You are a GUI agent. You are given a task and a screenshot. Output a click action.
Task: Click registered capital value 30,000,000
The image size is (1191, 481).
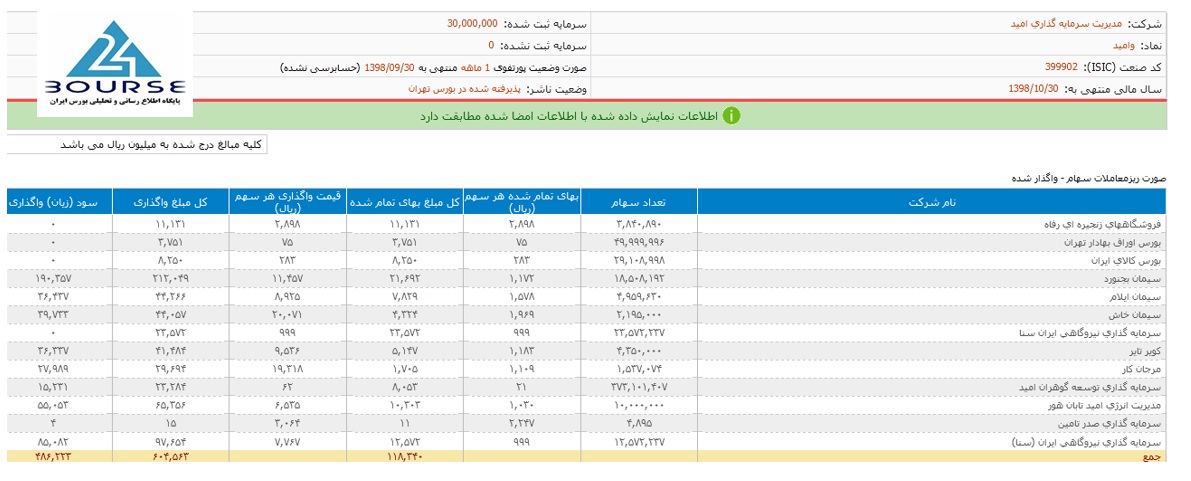pyautogui.click(x=472, y=24)
